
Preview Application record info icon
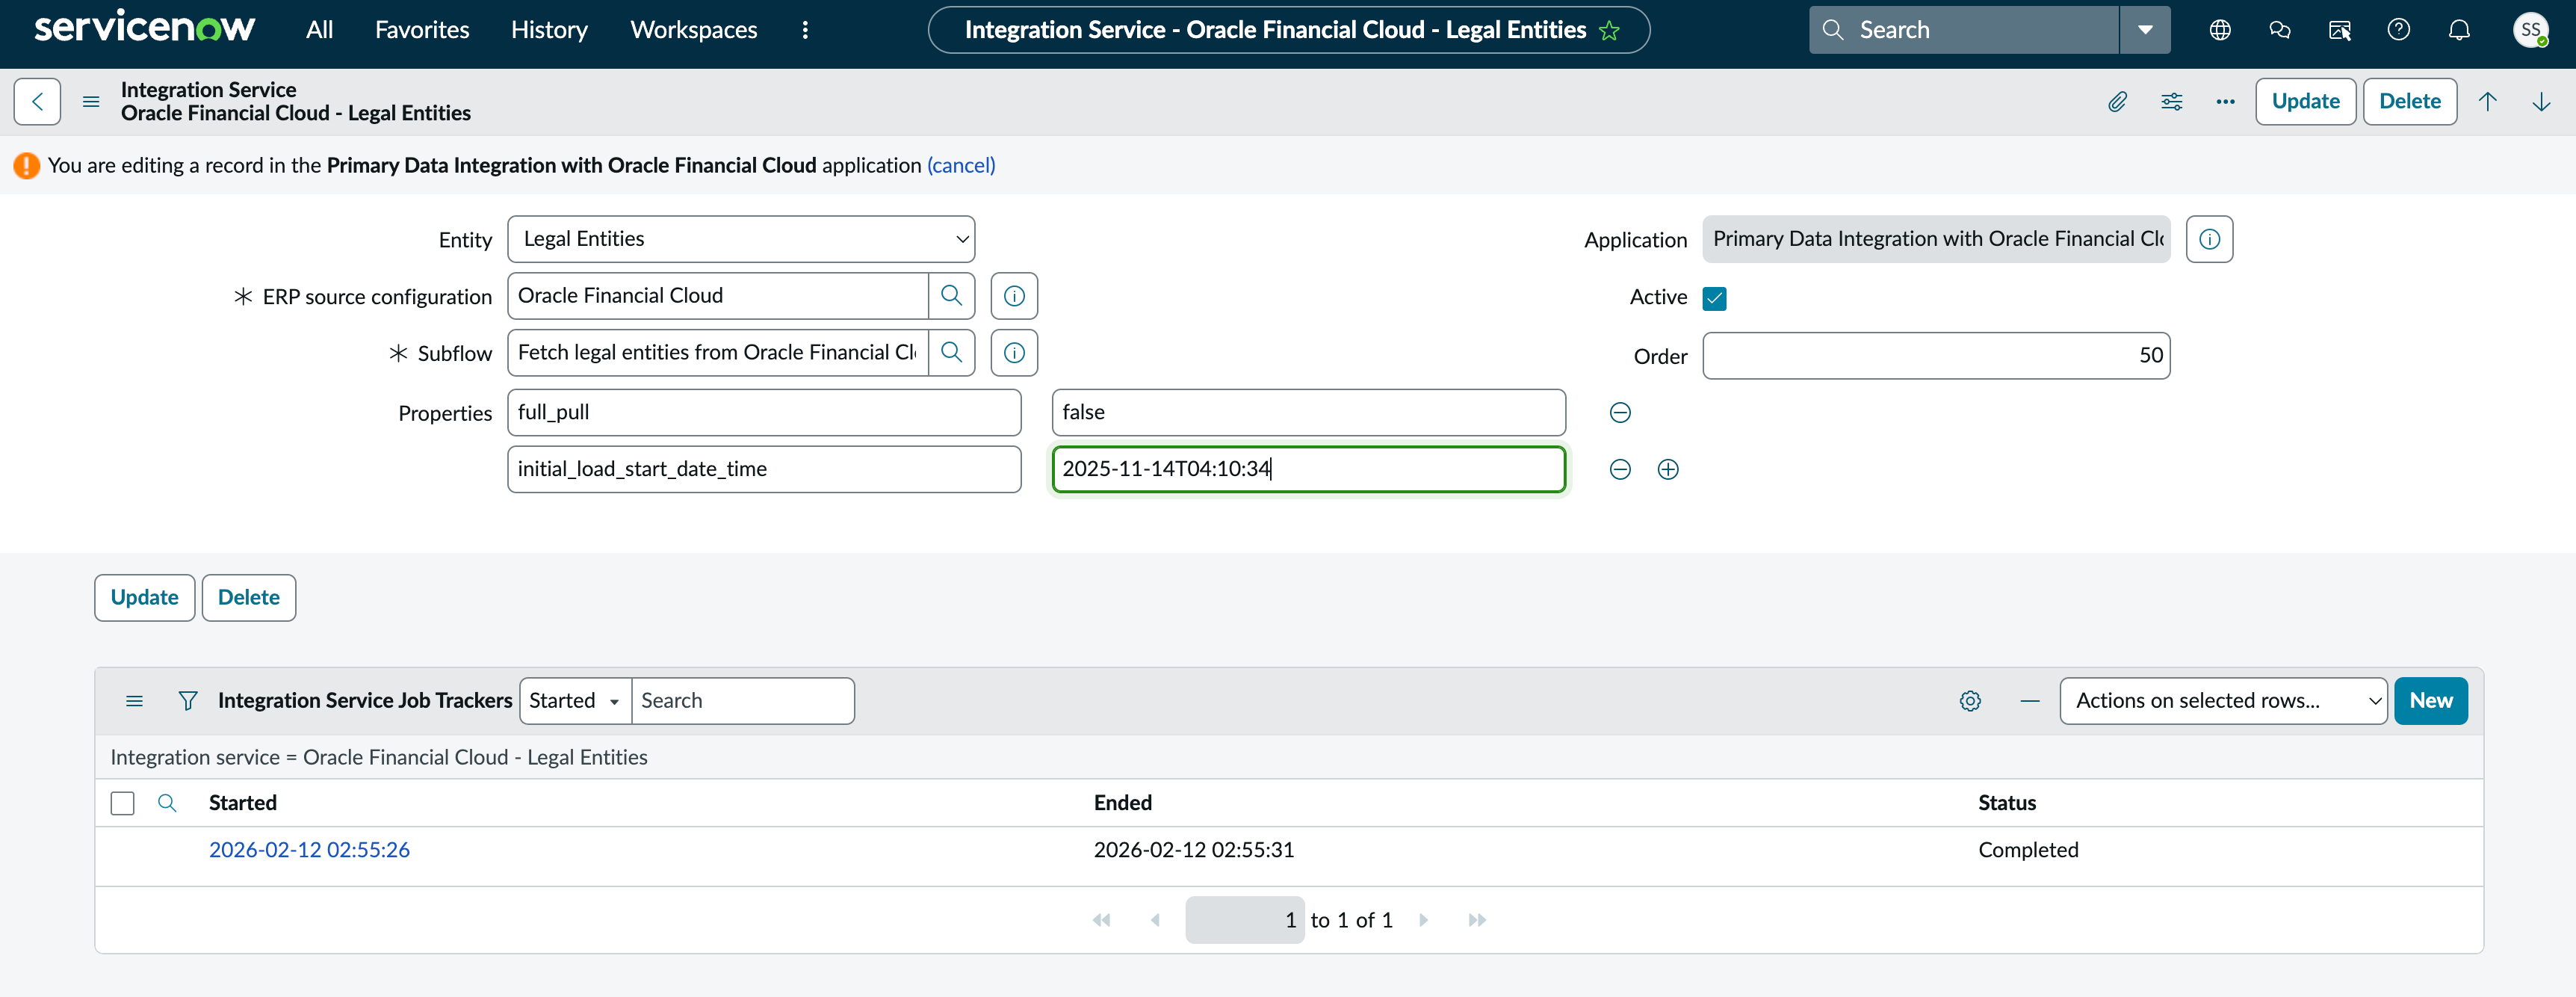tap(2209, 239)
